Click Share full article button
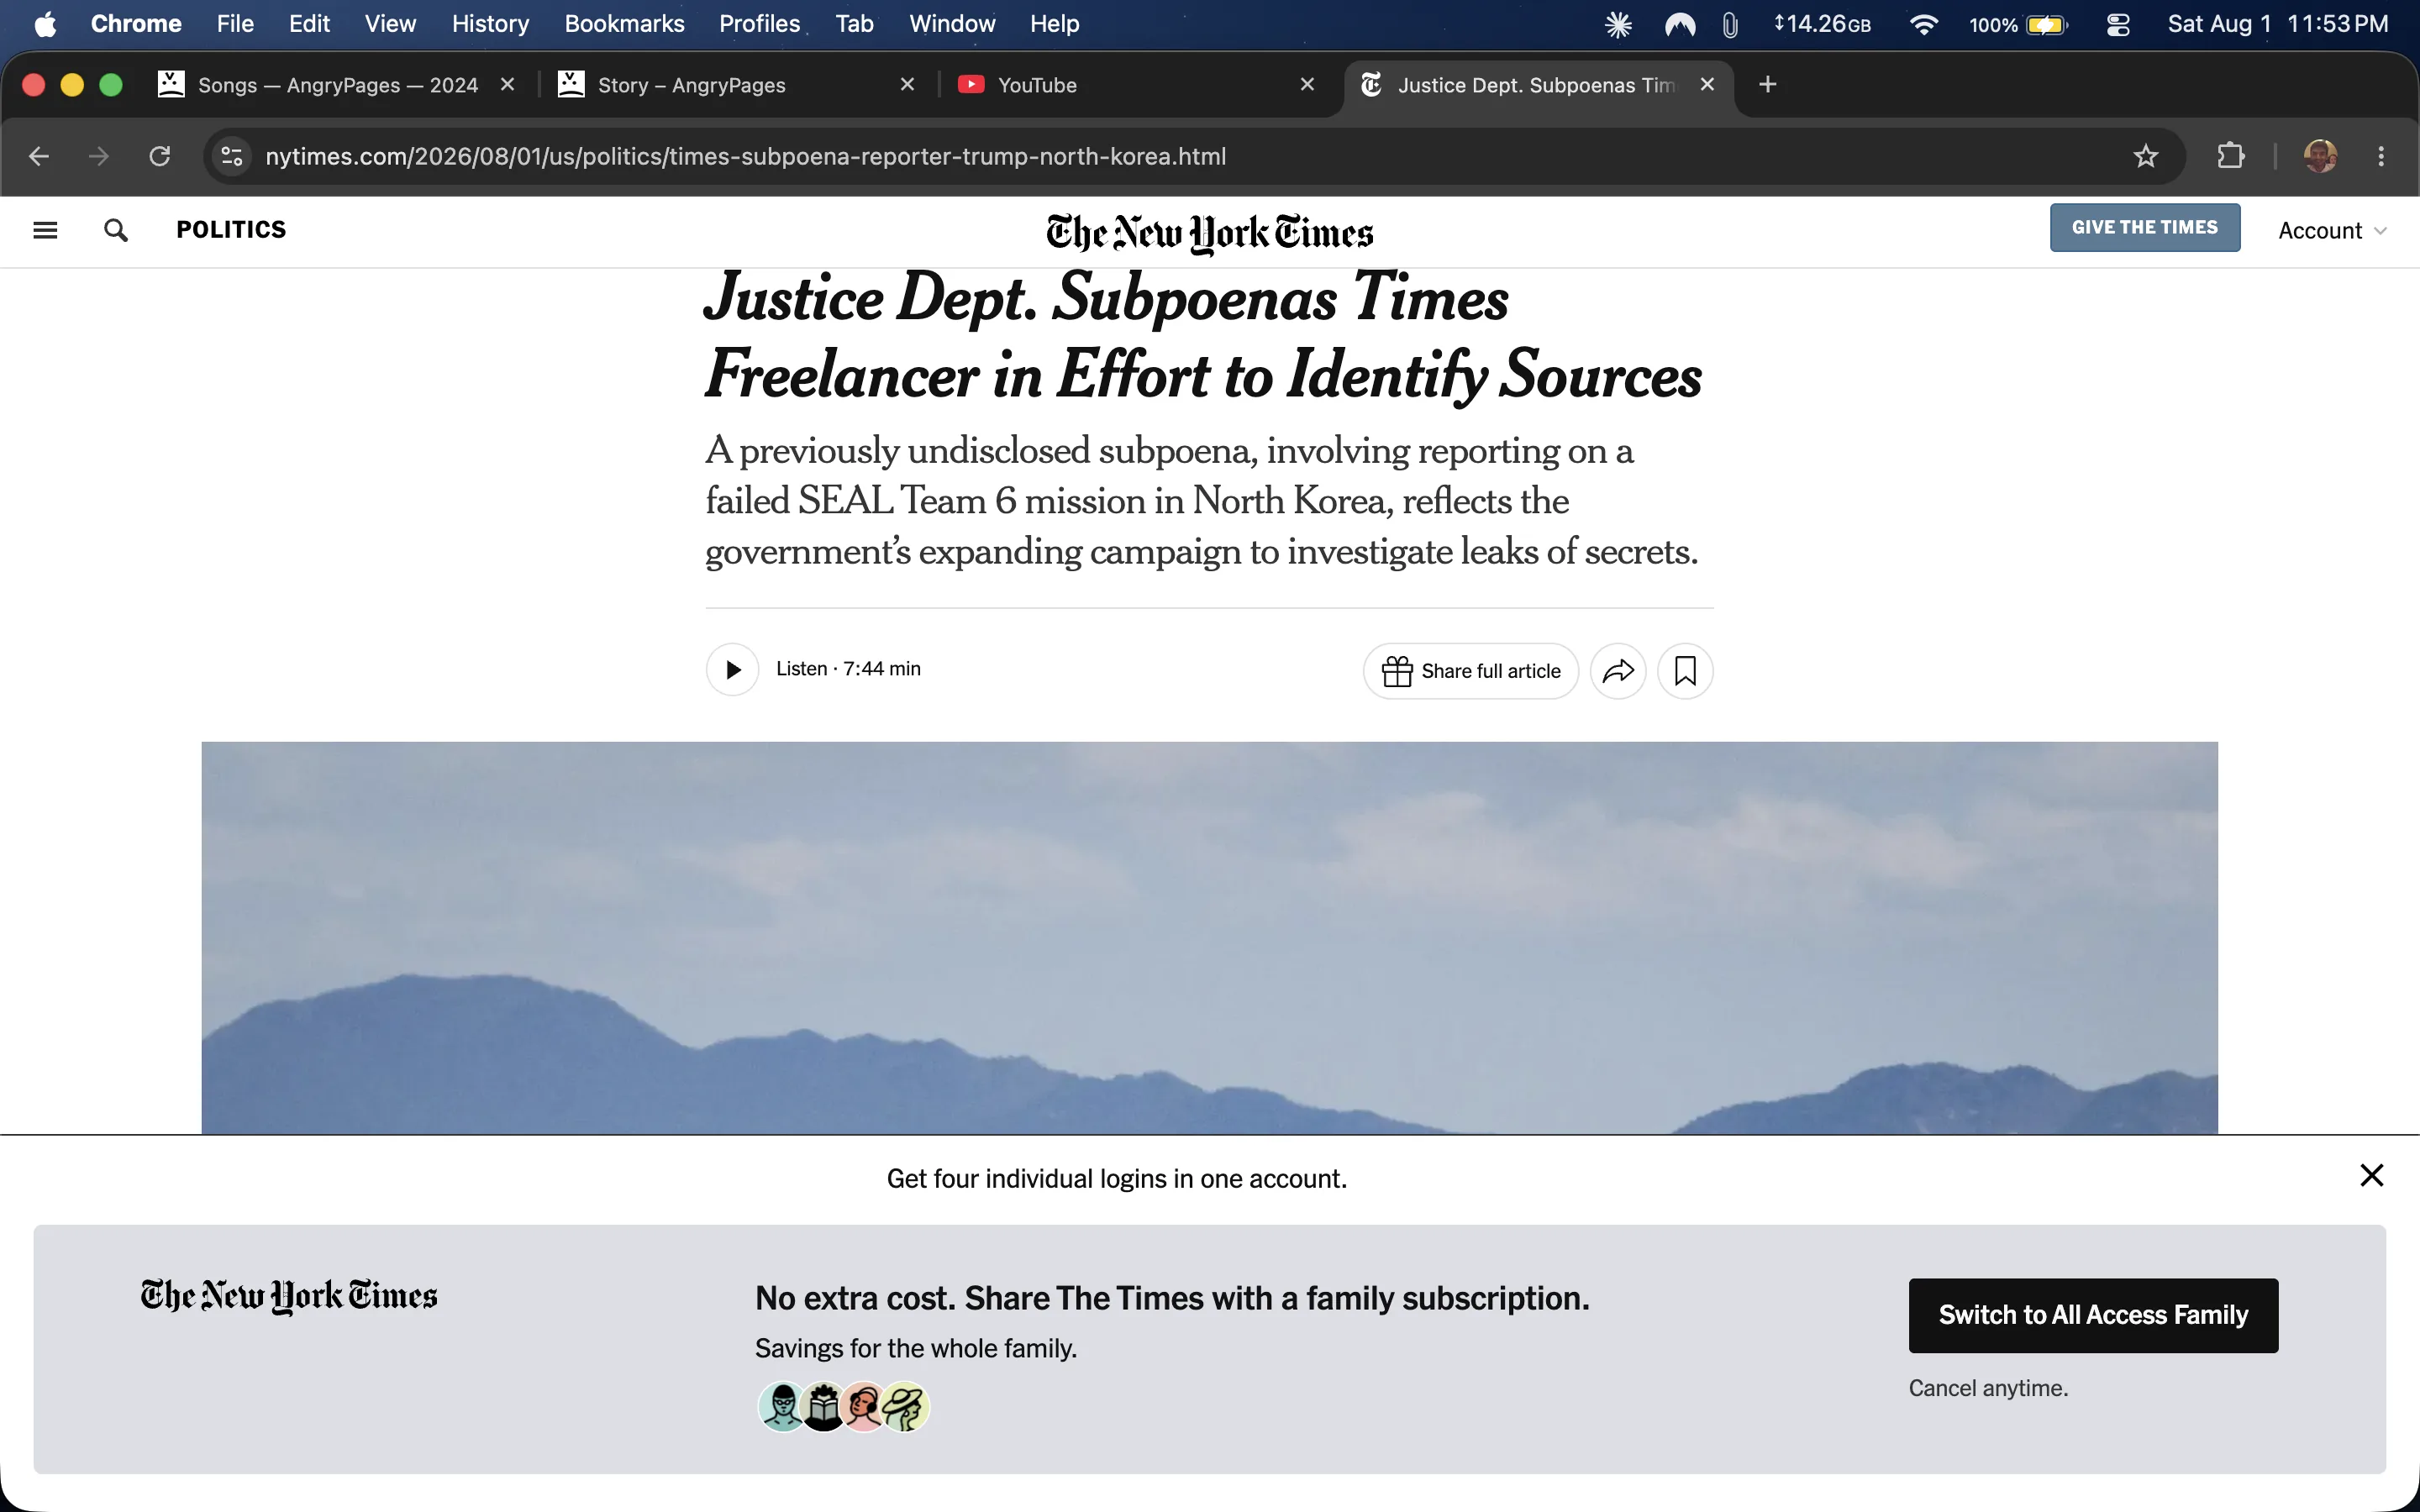 [1470, 671]
